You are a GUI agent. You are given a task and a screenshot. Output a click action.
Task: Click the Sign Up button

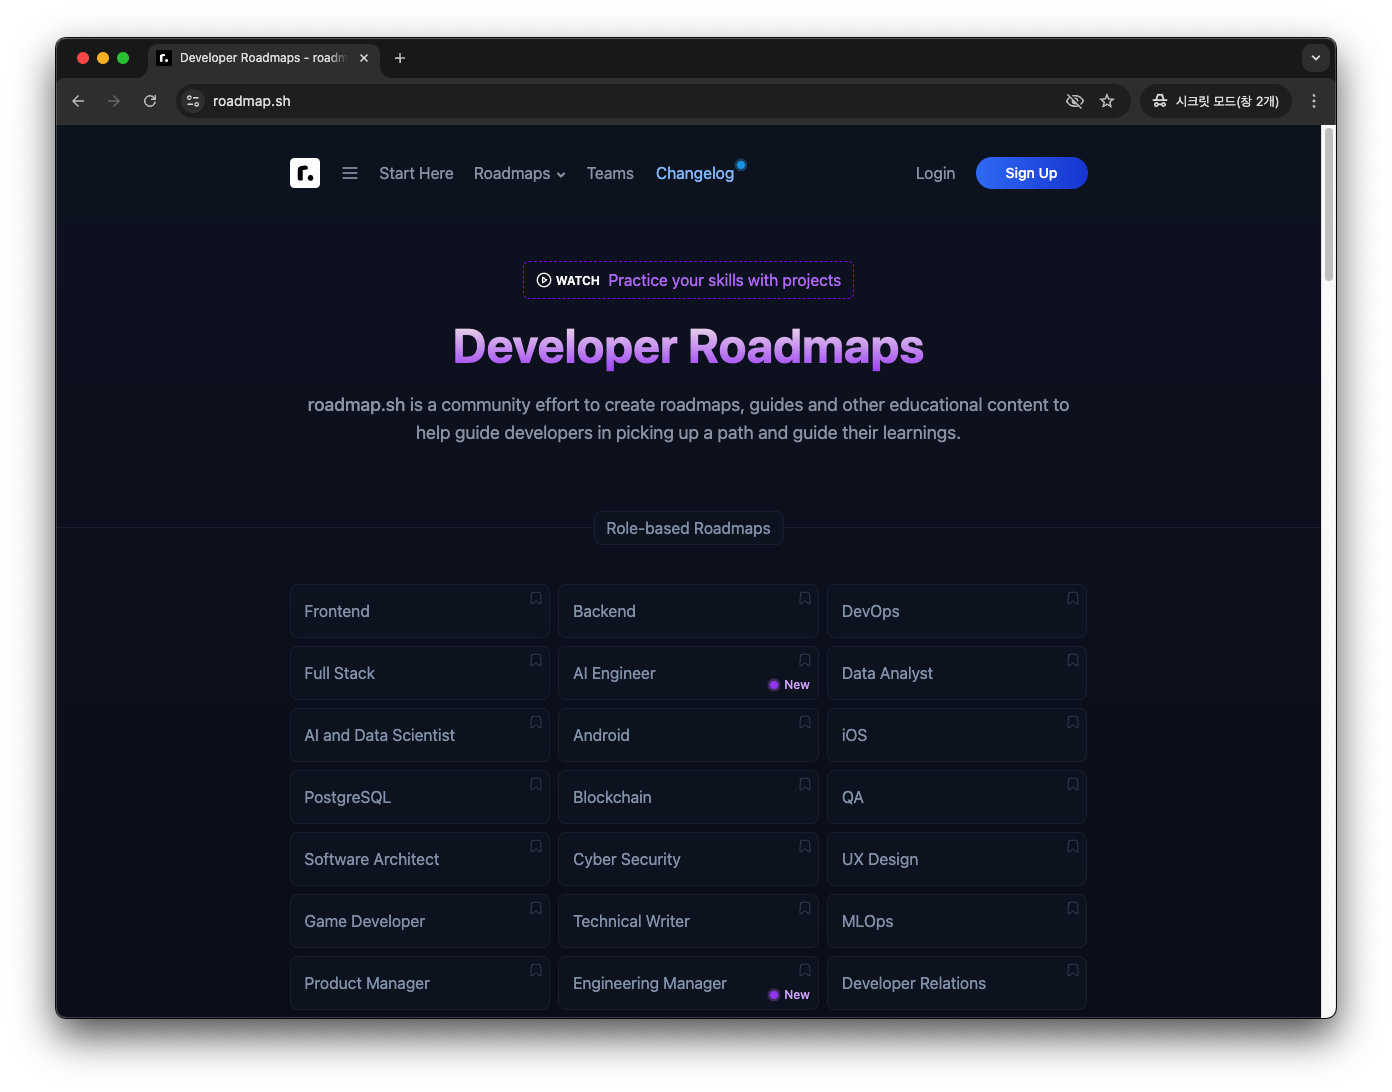pyautogui.click(x=1031, y=173)
